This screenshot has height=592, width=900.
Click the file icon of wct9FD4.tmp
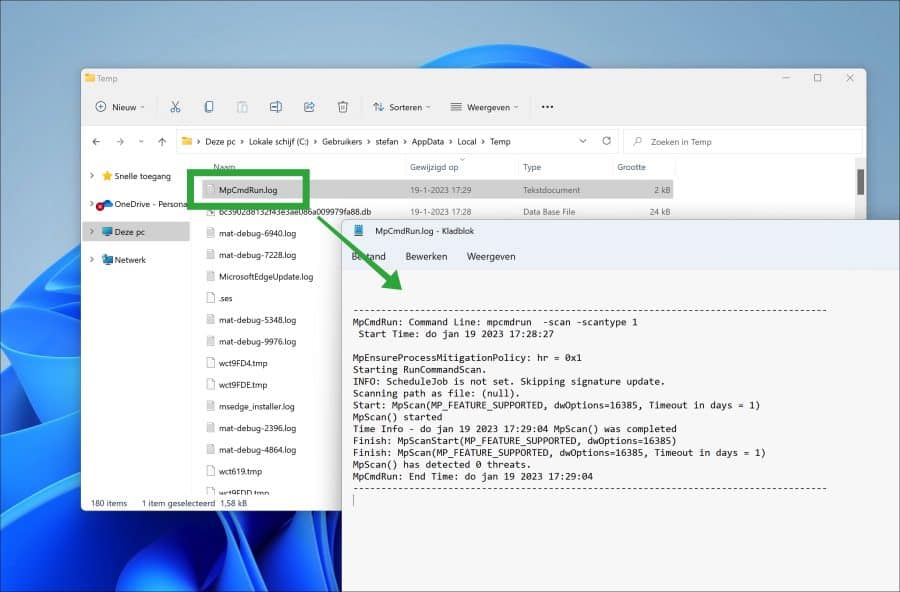click(211, 363)
